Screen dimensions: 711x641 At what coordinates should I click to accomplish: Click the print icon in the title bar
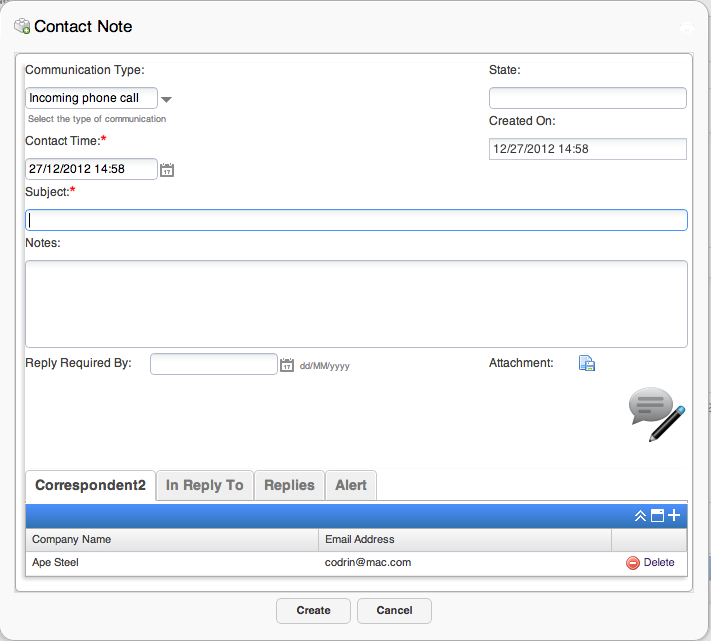click(686, 27)
